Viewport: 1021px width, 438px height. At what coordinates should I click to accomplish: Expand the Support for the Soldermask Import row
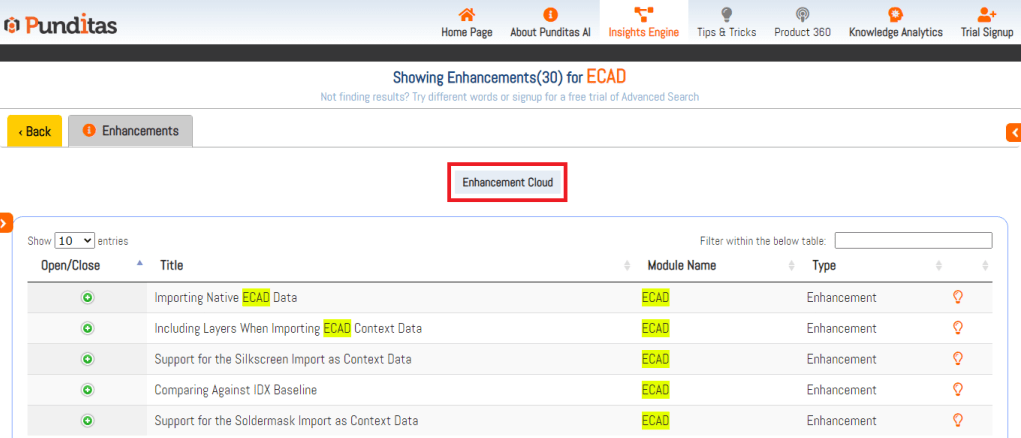(x=87, y=421)
